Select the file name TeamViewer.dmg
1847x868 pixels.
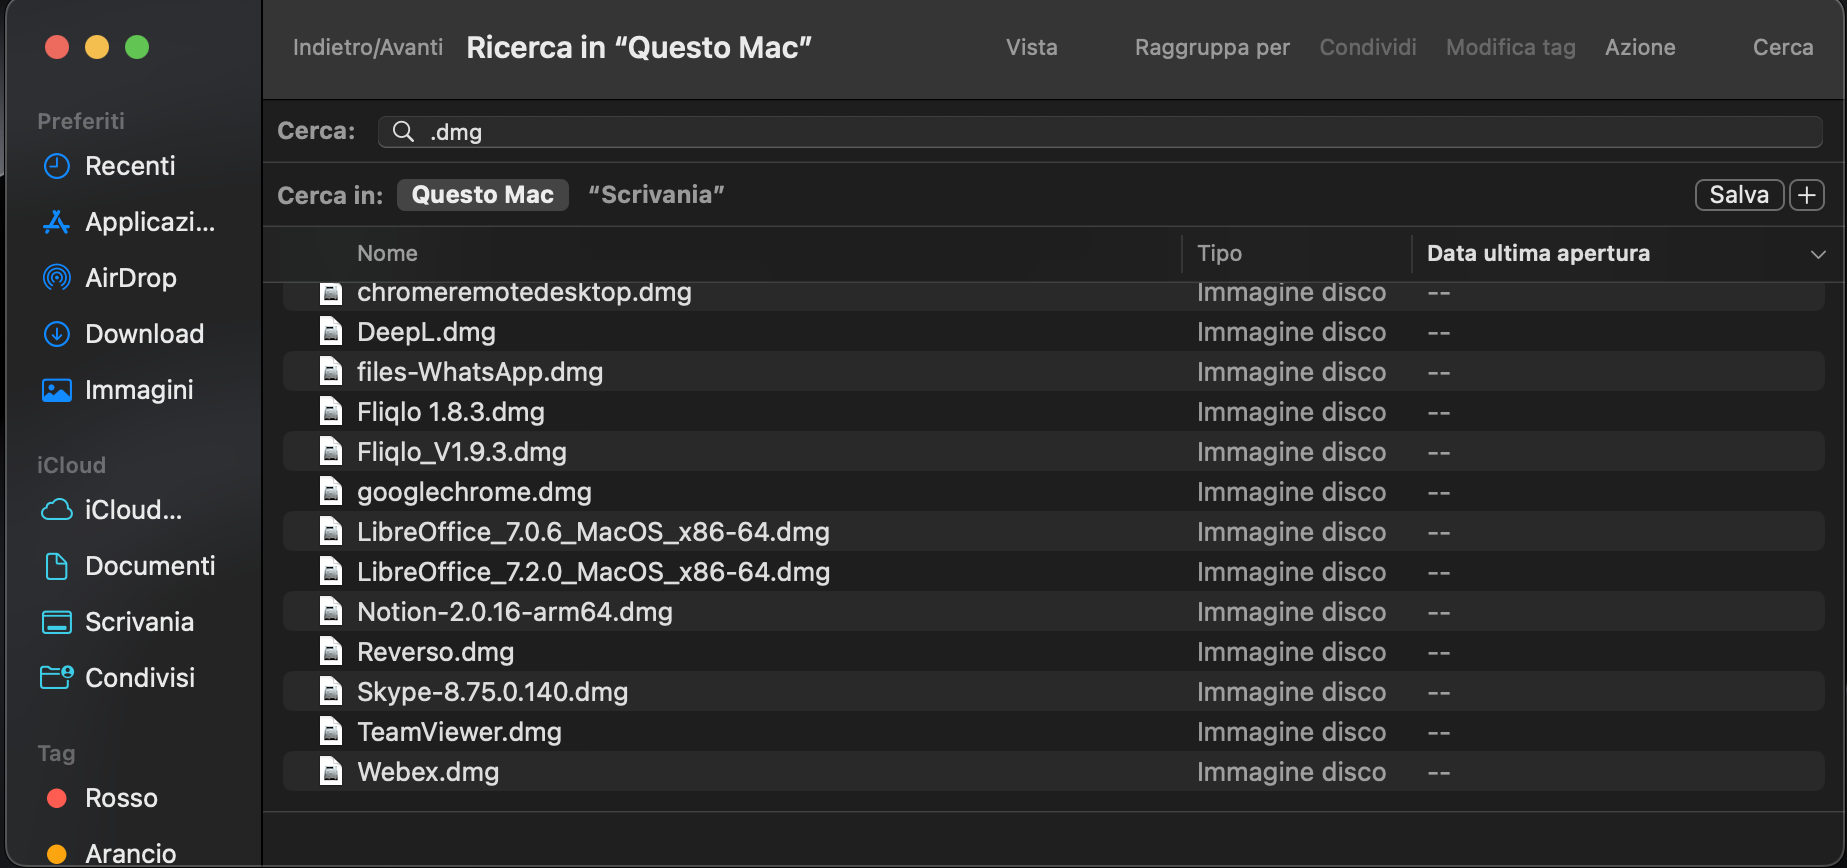coord(459,732)
